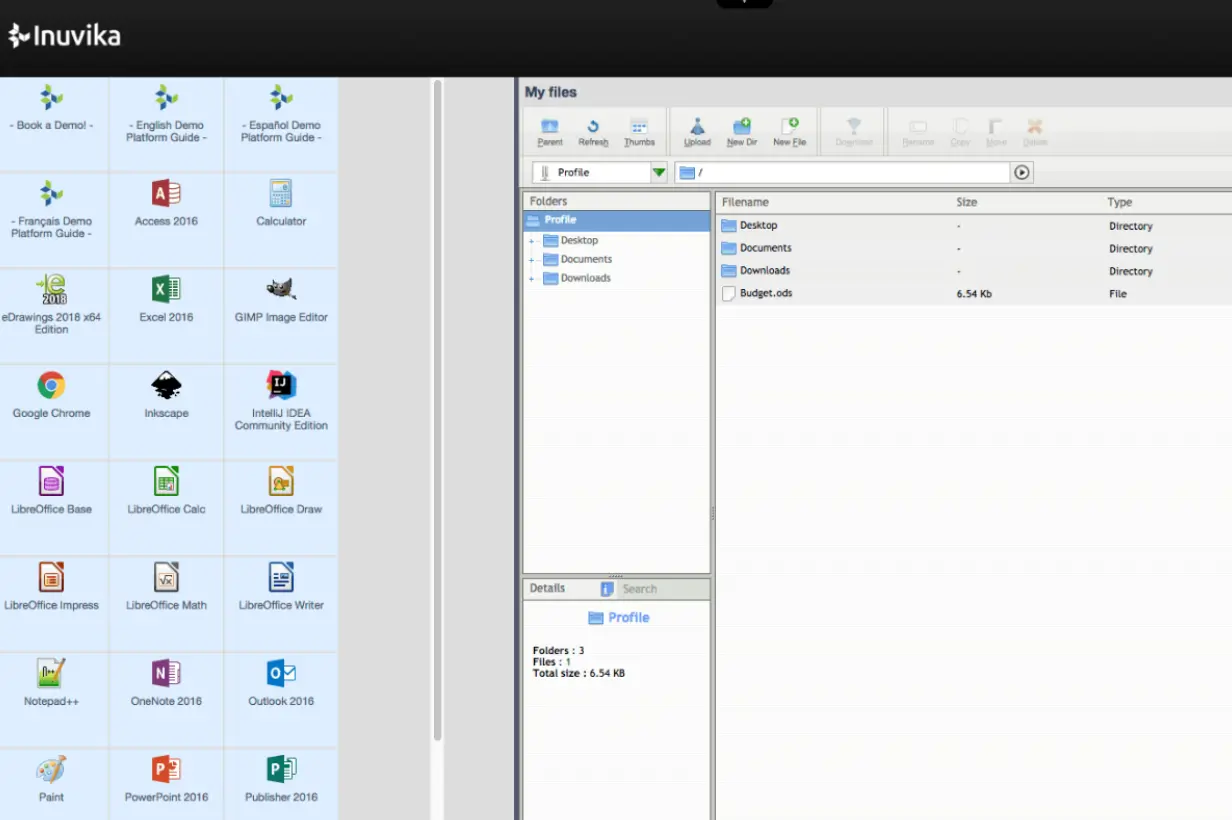
Task: Click the Delete toolbar button
Action: click(x=1035, y=132)
